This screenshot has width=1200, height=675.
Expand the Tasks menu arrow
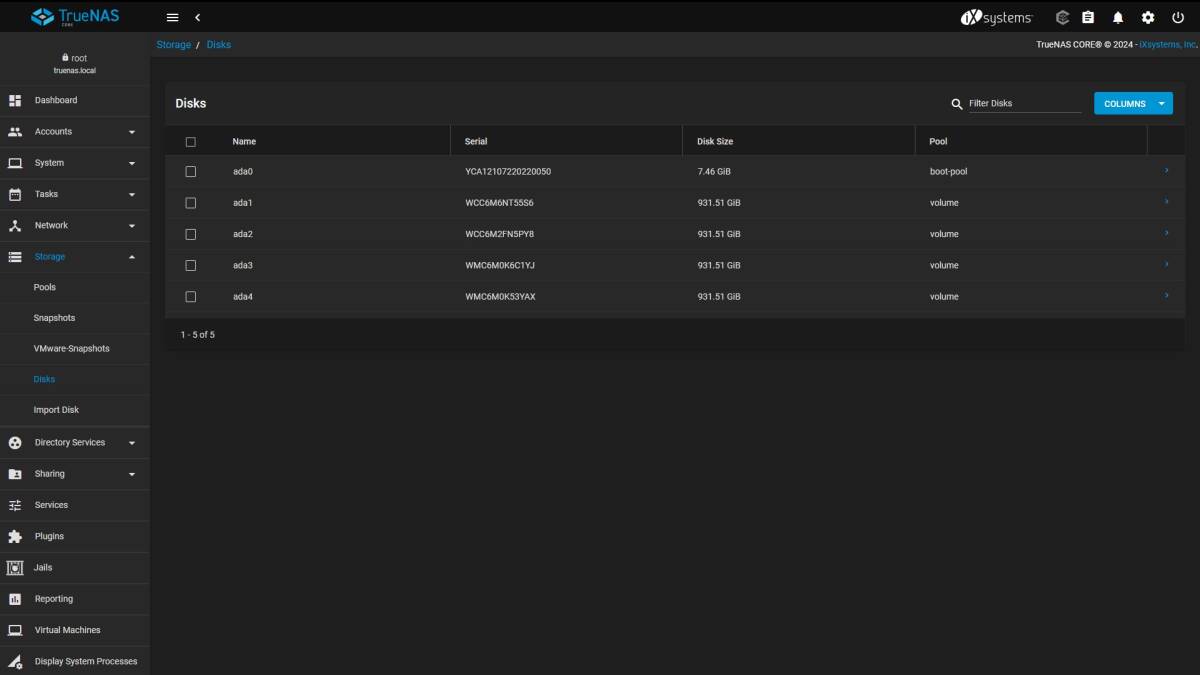[132, 194]
